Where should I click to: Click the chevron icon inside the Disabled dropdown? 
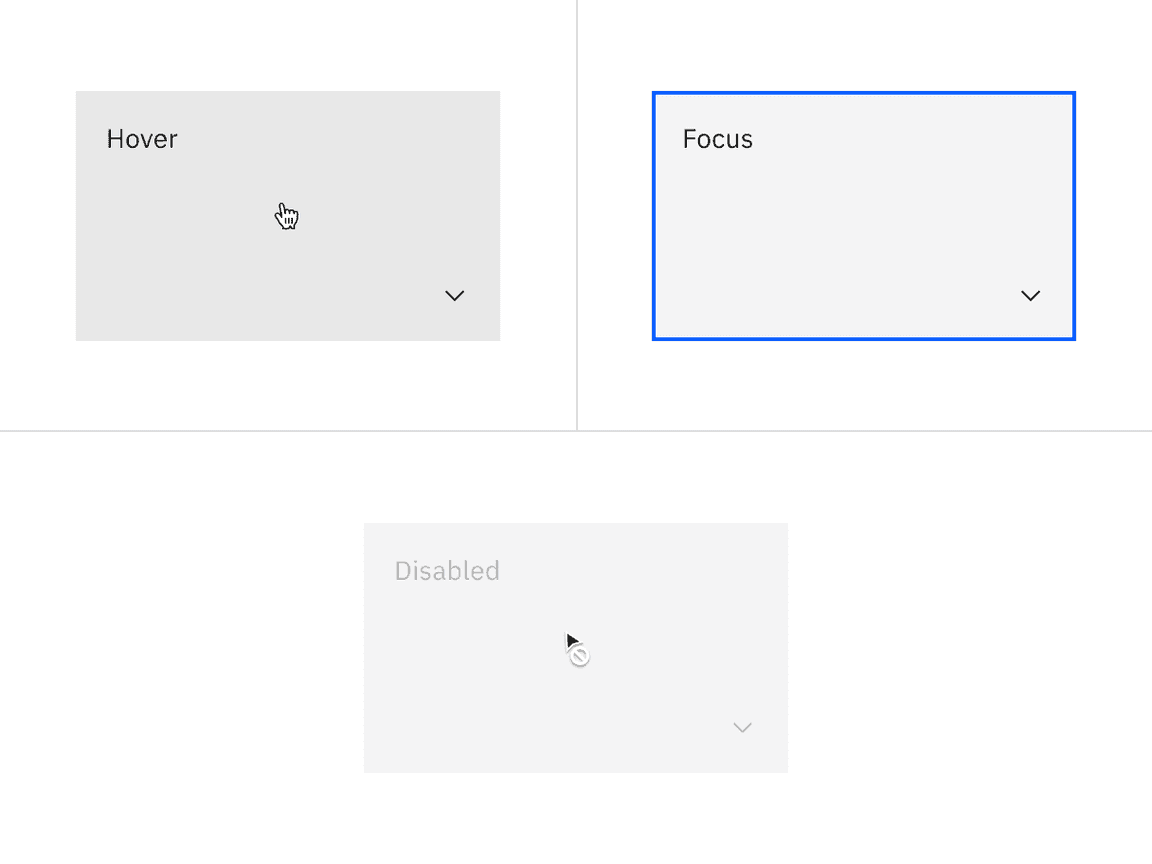pyautogui.click(x=742, y=727)
